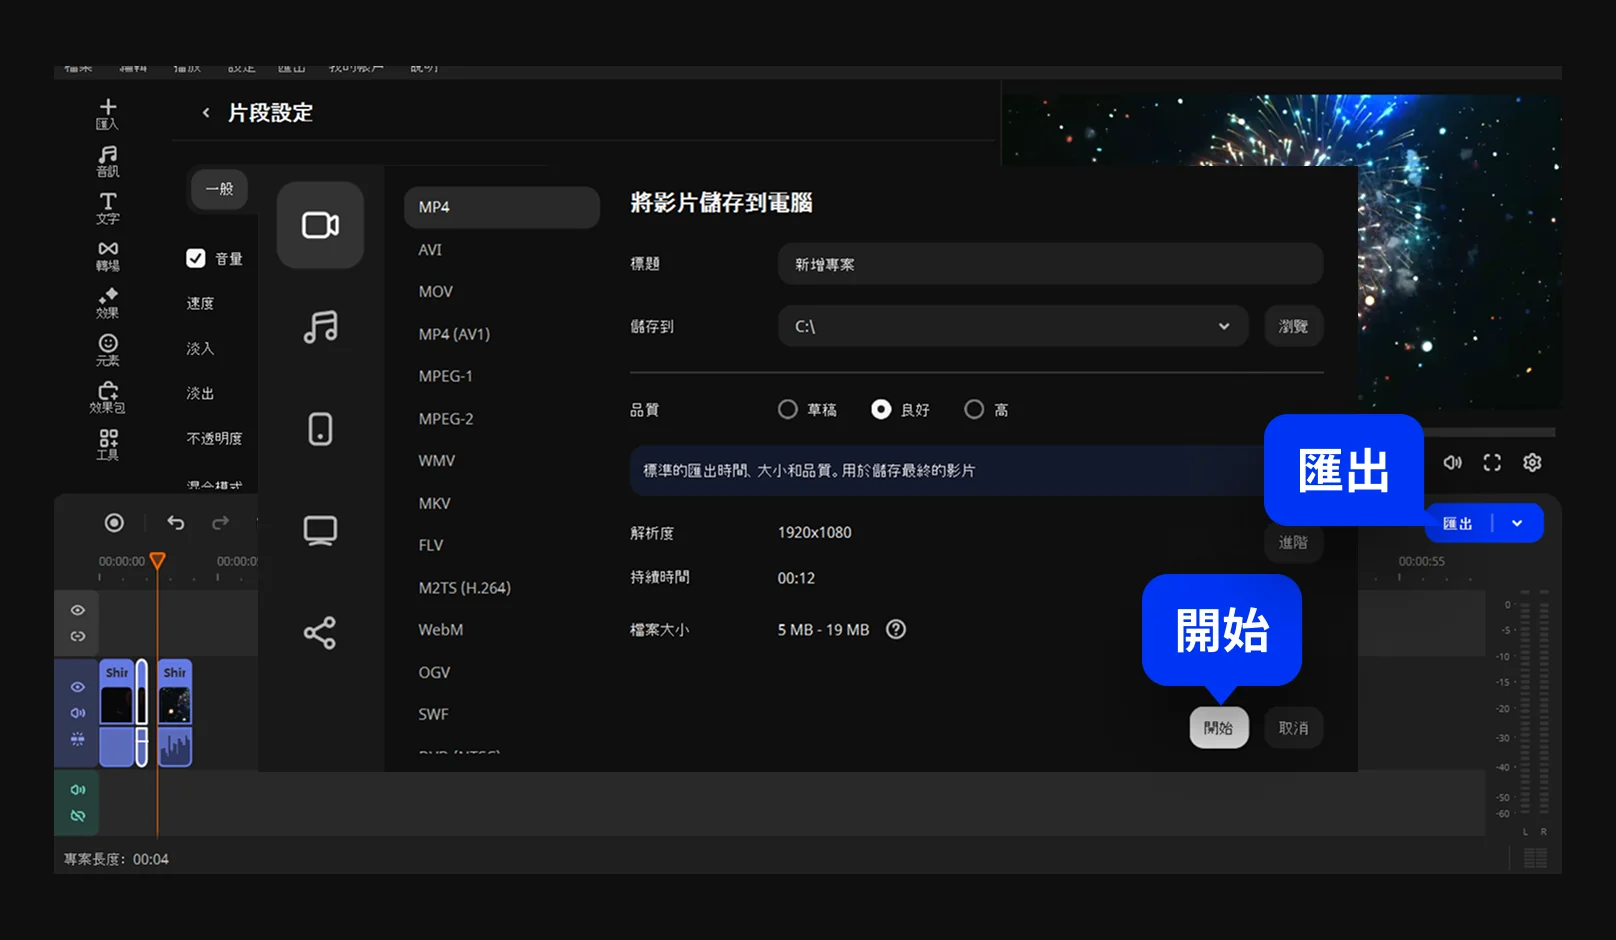This screenshot has height=940, width=1616.
Task: Show file size help tooltip
Action: pyautogui.click(x=896, y=629)
